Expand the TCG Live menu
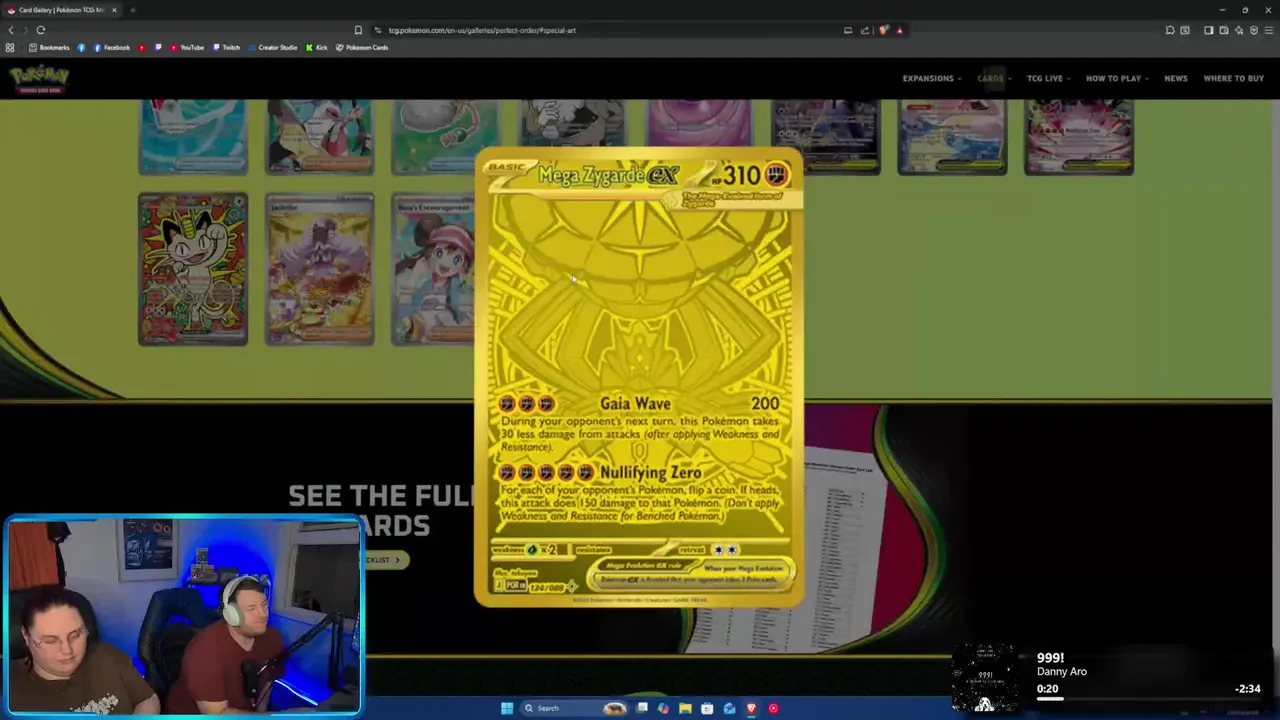Screen dimensions: 1280x720 [1048, 78]
